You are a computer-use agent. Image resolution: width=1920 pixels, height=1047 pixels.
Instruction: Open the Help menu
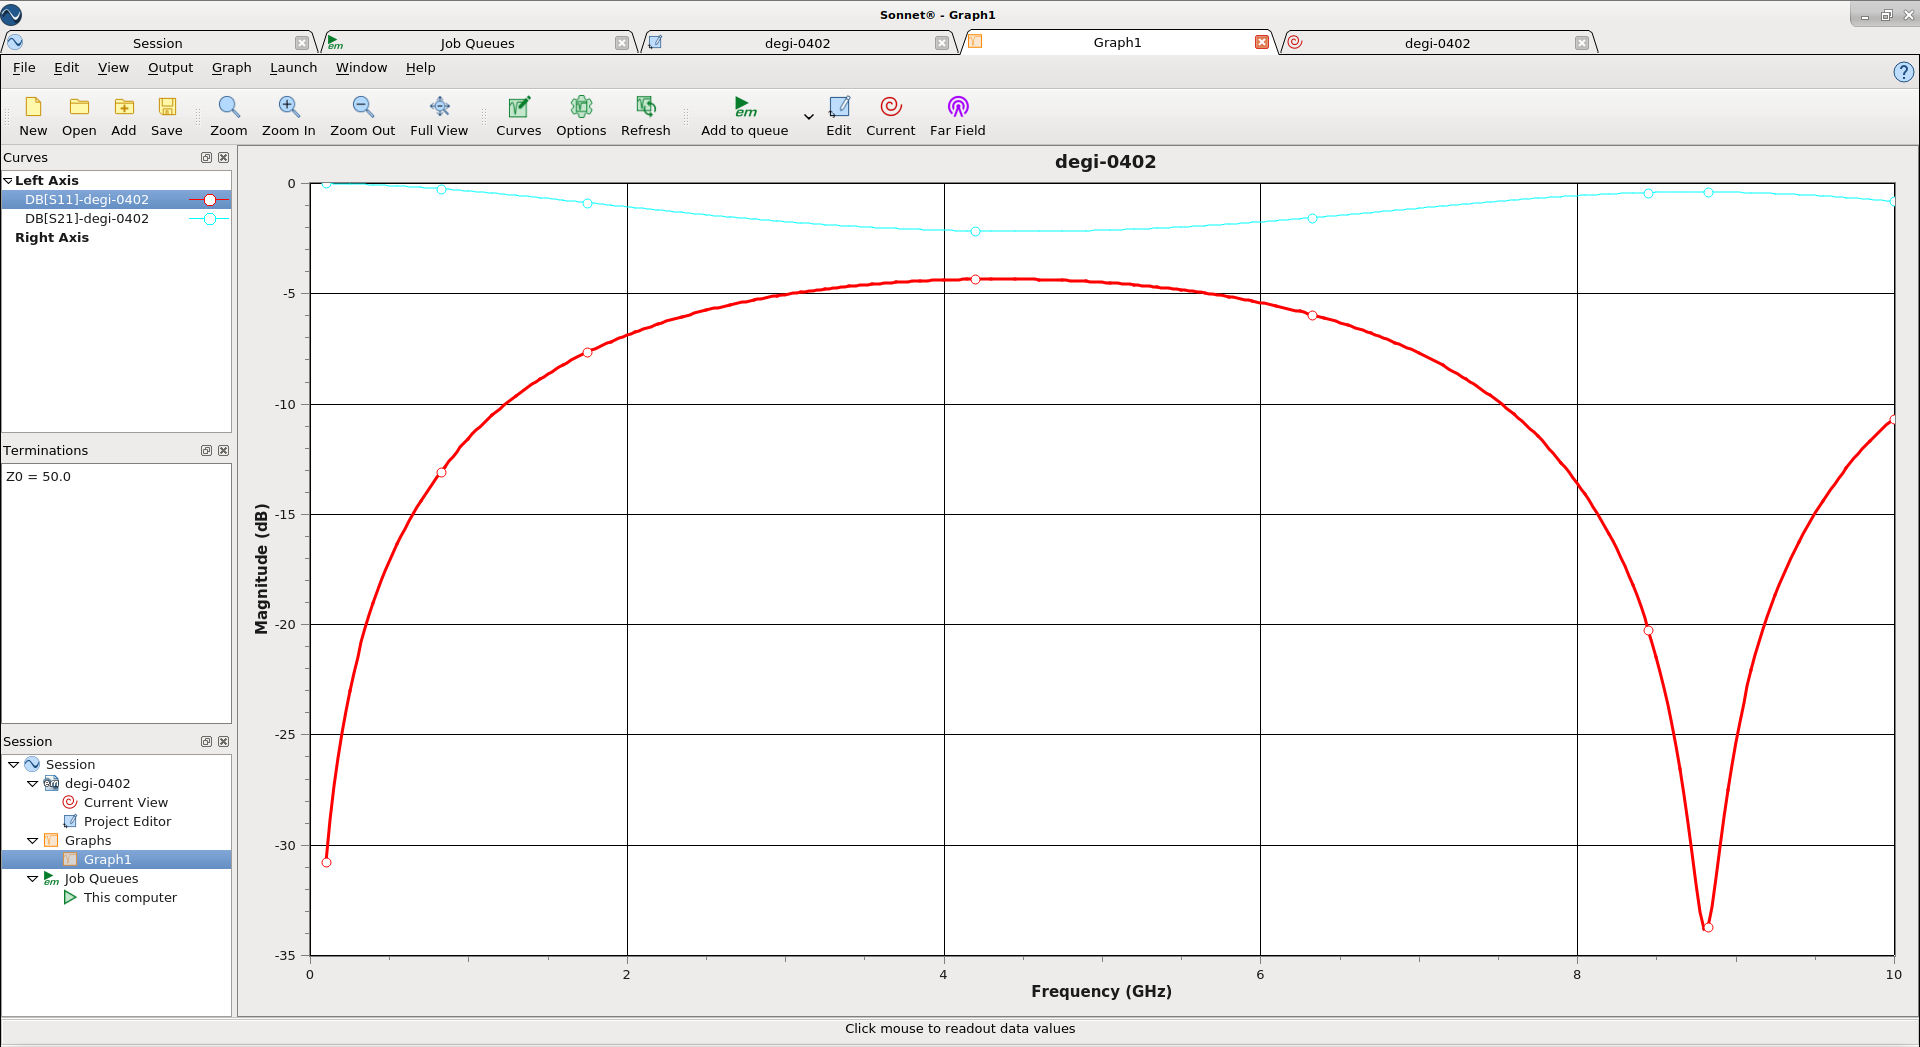(420, 68)
